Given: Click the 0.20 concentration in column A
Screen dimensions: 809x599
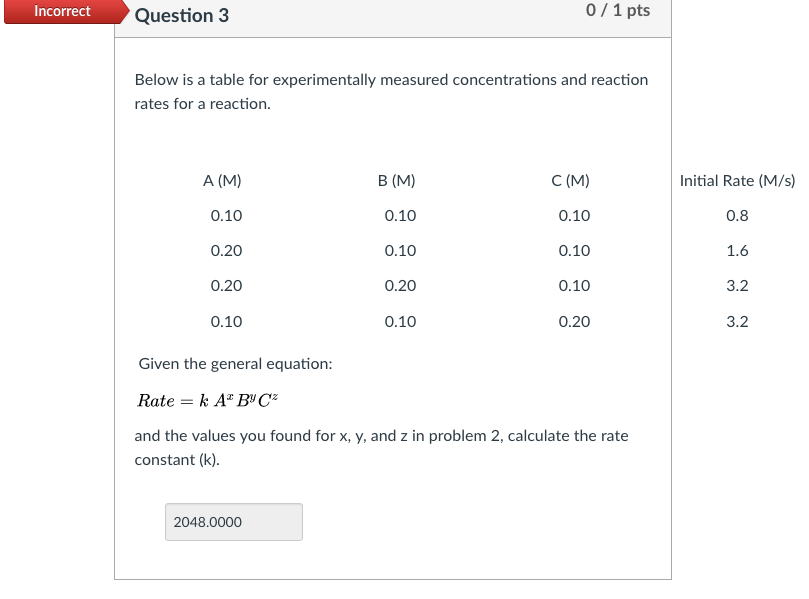Looking at the screenshot, I should coord(226,250).
